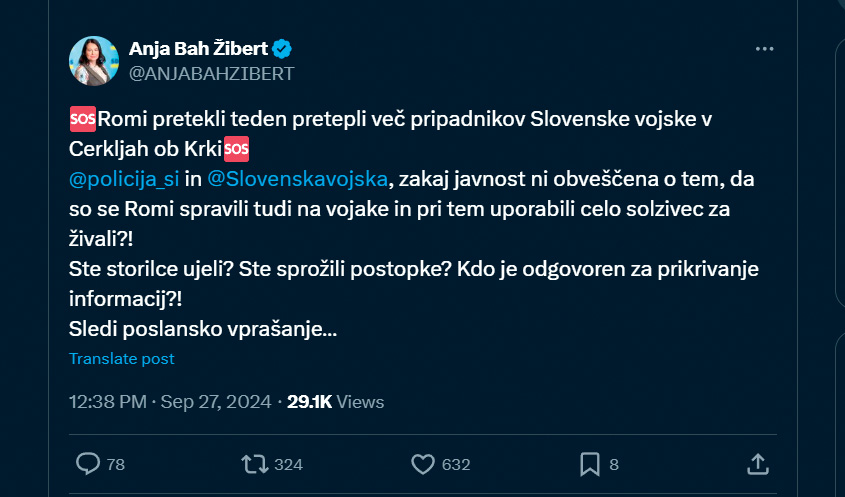
Task: Open the @policija_si mention
Action: (x=125, y=178)
